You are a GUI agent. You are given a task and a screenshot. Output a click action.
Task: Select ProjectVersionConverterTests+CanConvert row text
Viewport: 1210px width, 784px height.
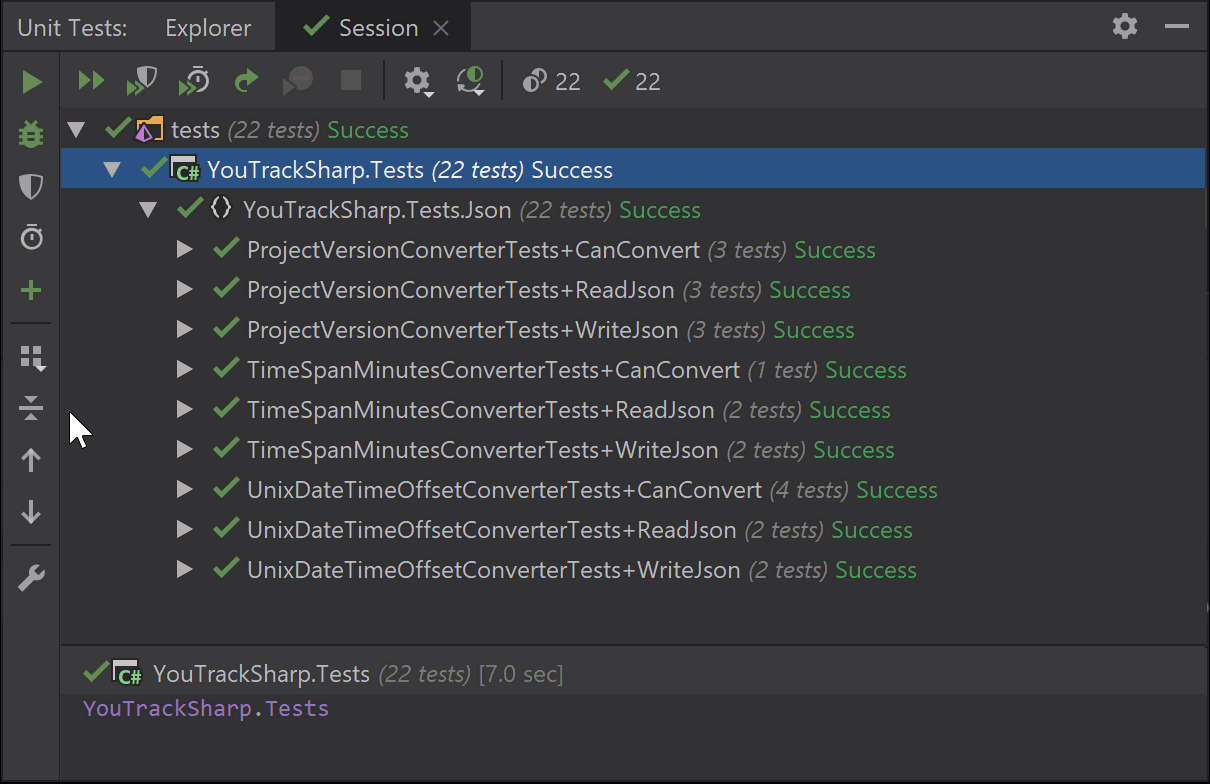pyautogui.click(x=473, y=250)
